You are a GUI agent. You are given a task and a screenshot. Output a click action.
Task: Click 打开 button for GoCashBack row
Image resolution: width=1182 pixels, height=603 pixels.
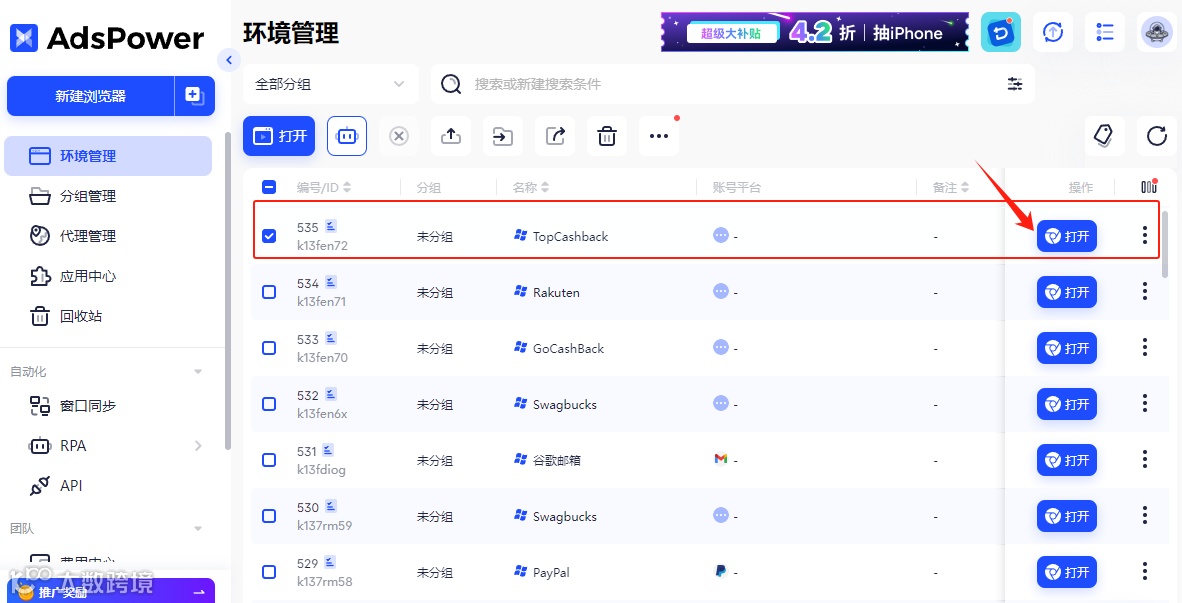1067,348
